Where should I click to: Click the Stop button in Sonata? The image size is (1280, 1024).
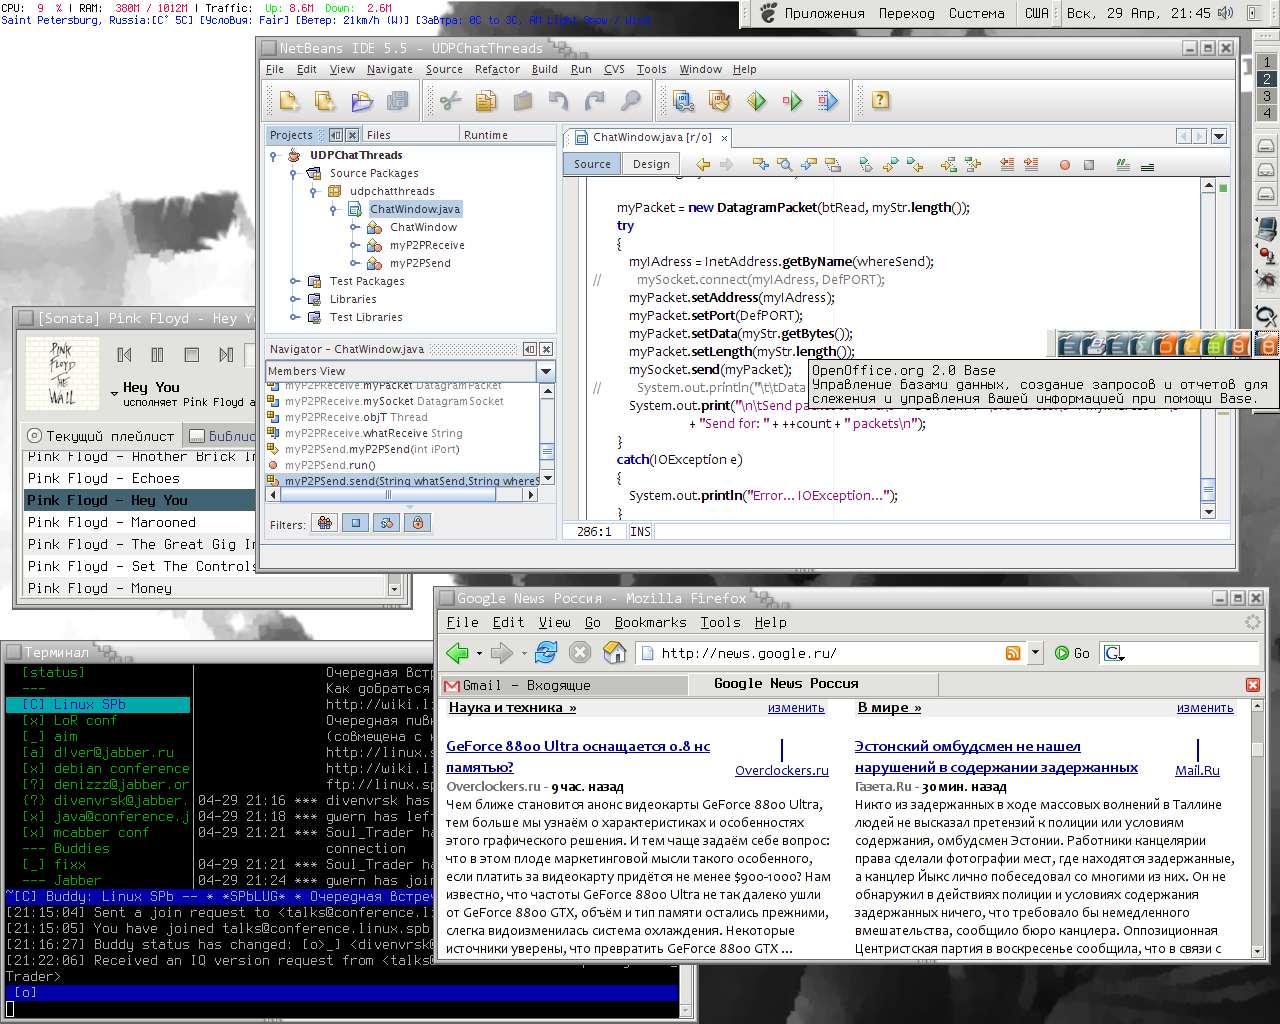[191, 354]
